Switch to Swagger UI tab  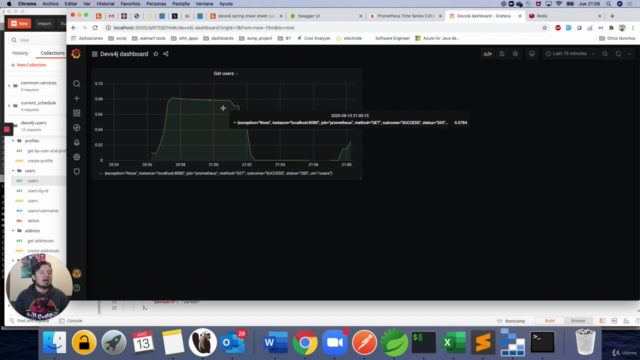325,16
